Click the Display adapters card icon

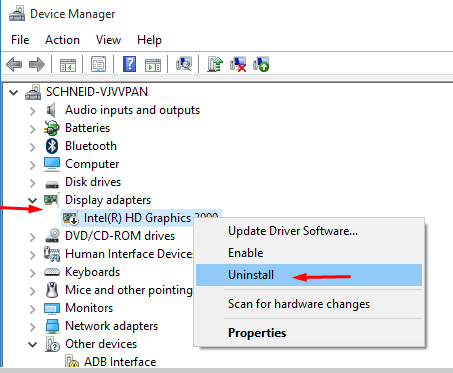[52, 200]
